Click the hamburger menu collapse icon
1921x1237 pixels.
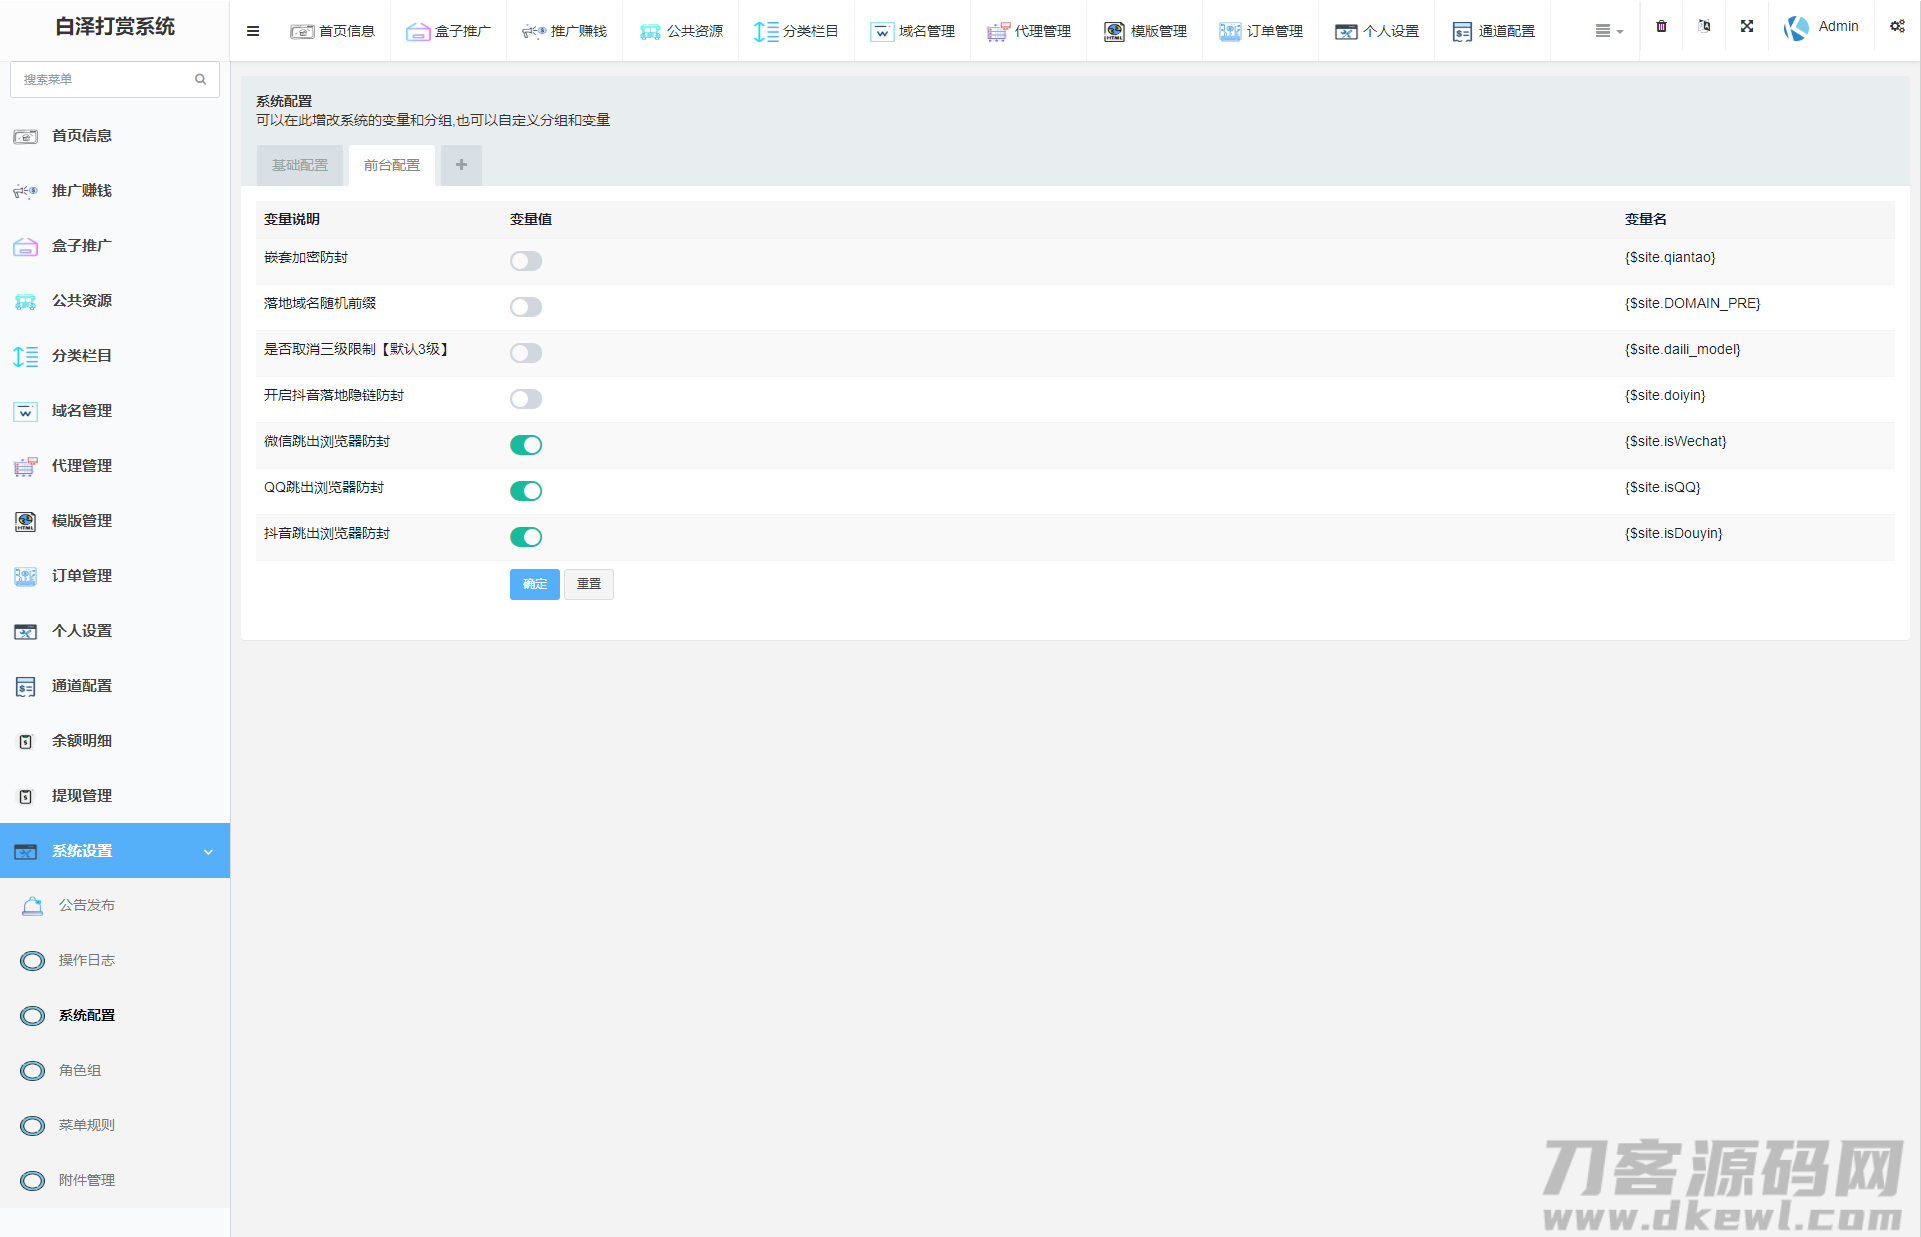point(253,31)
